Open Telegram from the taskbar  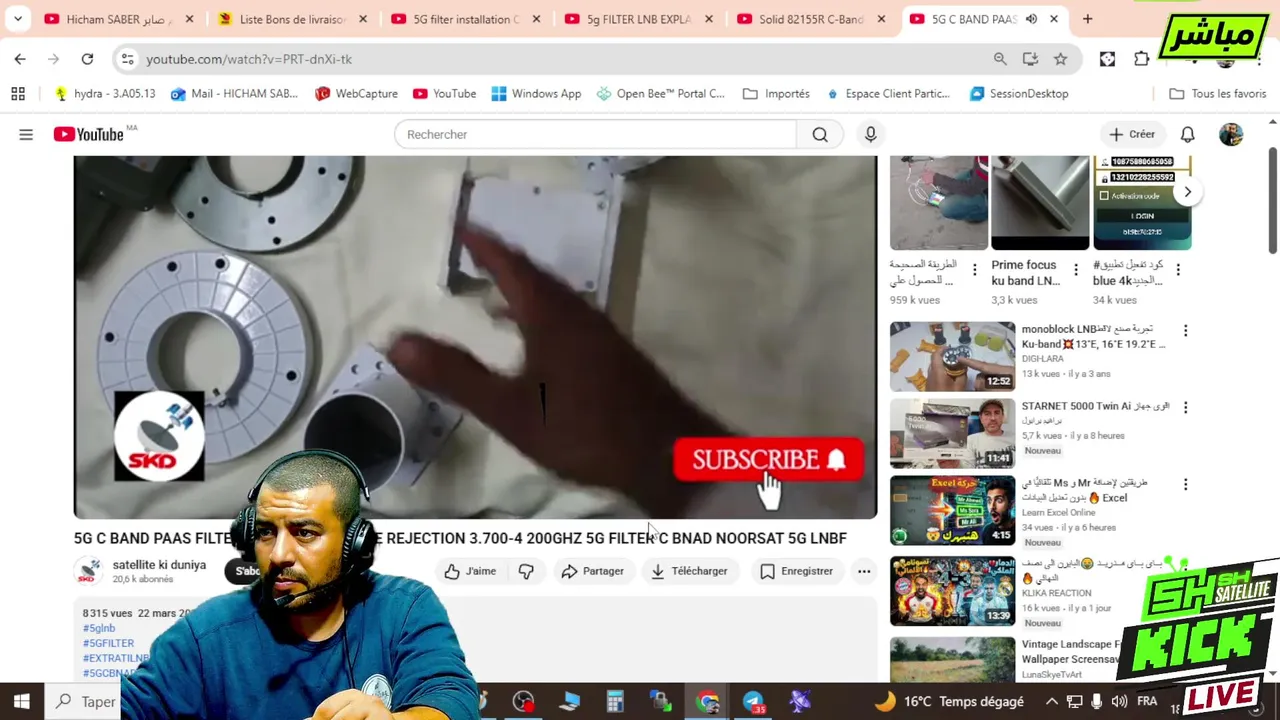(x=753, y=701)
